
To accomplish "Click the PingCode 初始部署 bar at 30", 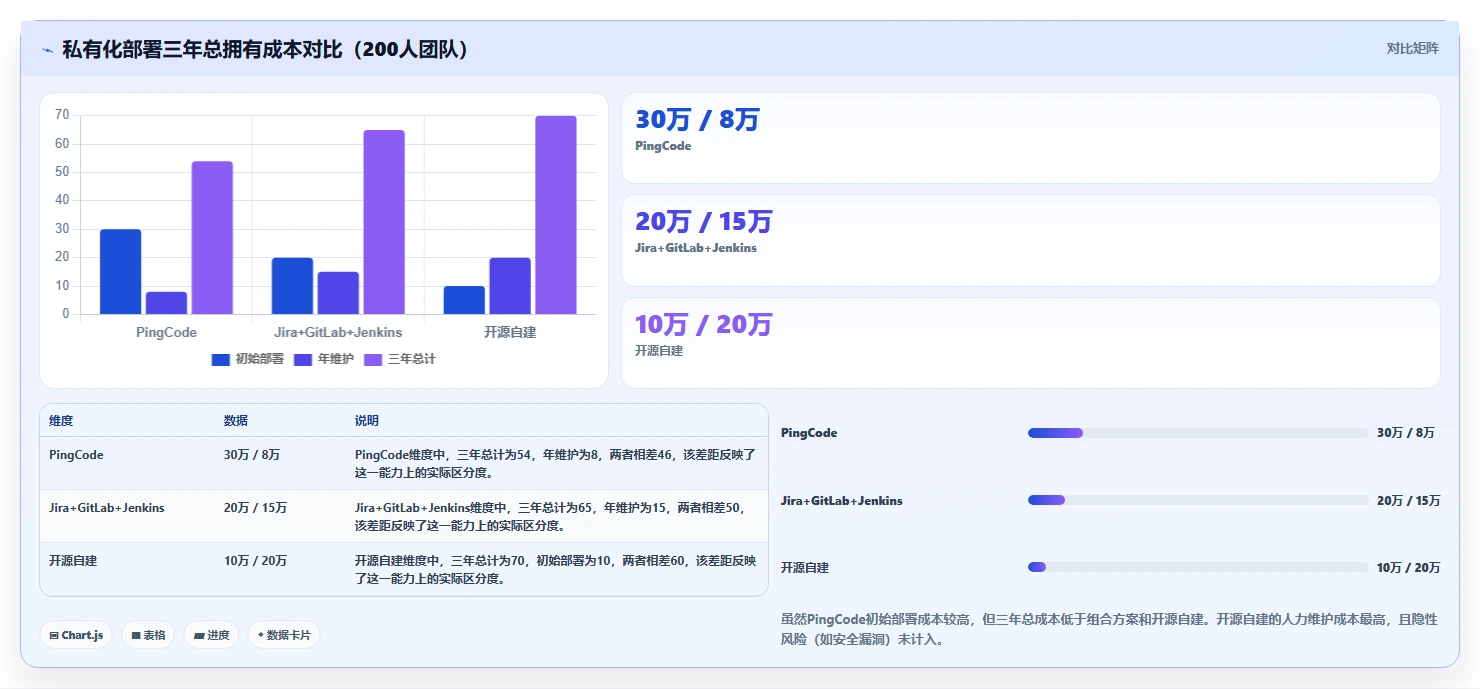I will (120, 272).
